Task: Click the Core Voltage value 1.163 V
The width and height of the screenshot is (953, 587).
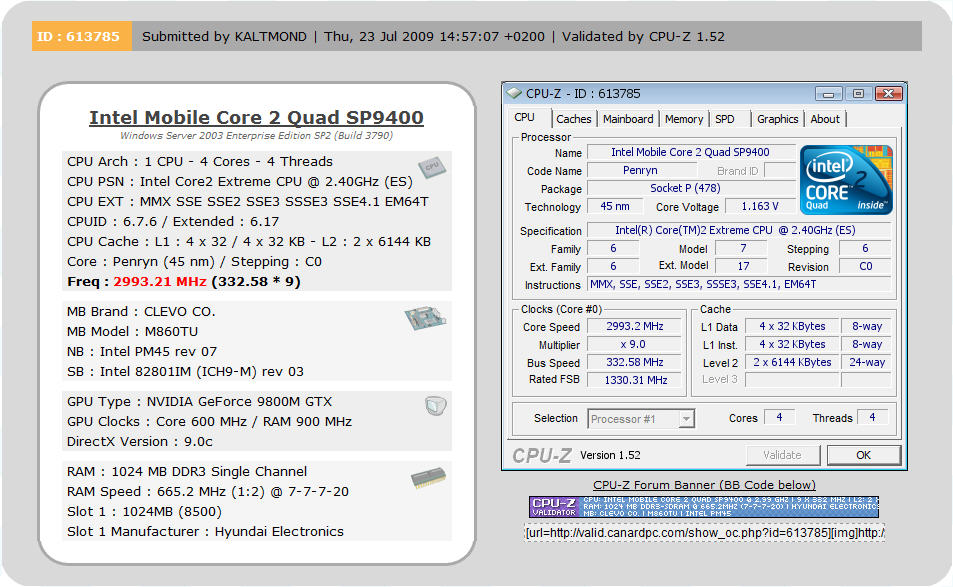Action: [760, 206]
